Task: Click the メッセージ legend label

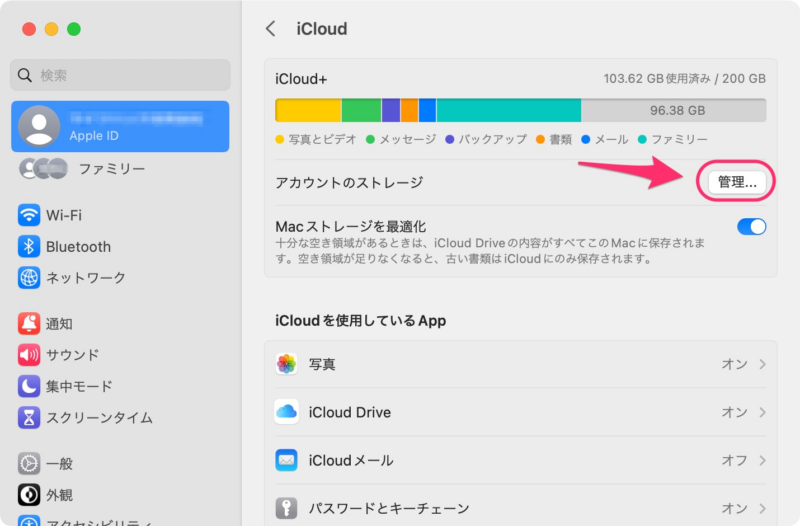Action: tap(408, 139)
